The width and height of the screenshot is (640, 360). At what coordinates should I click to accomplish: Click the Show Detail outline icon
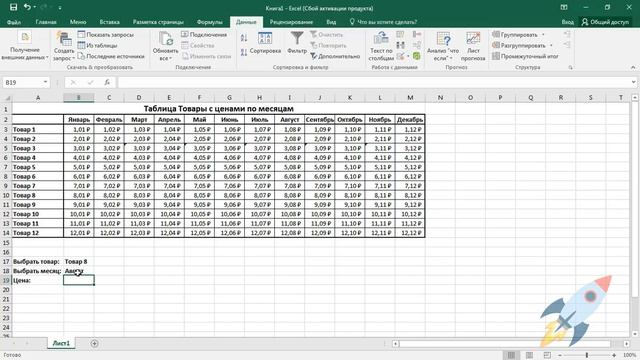click(567, 35)
